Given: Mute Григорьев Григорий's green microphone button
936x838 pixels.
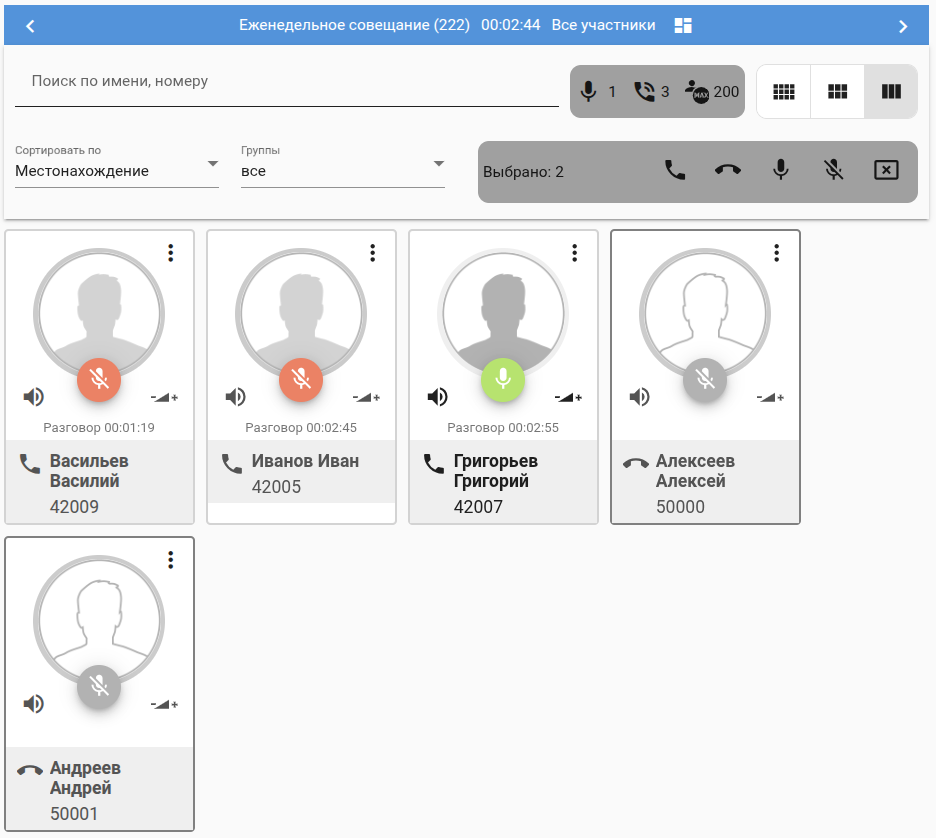Looking at the screenshot, I should [503, 380].
